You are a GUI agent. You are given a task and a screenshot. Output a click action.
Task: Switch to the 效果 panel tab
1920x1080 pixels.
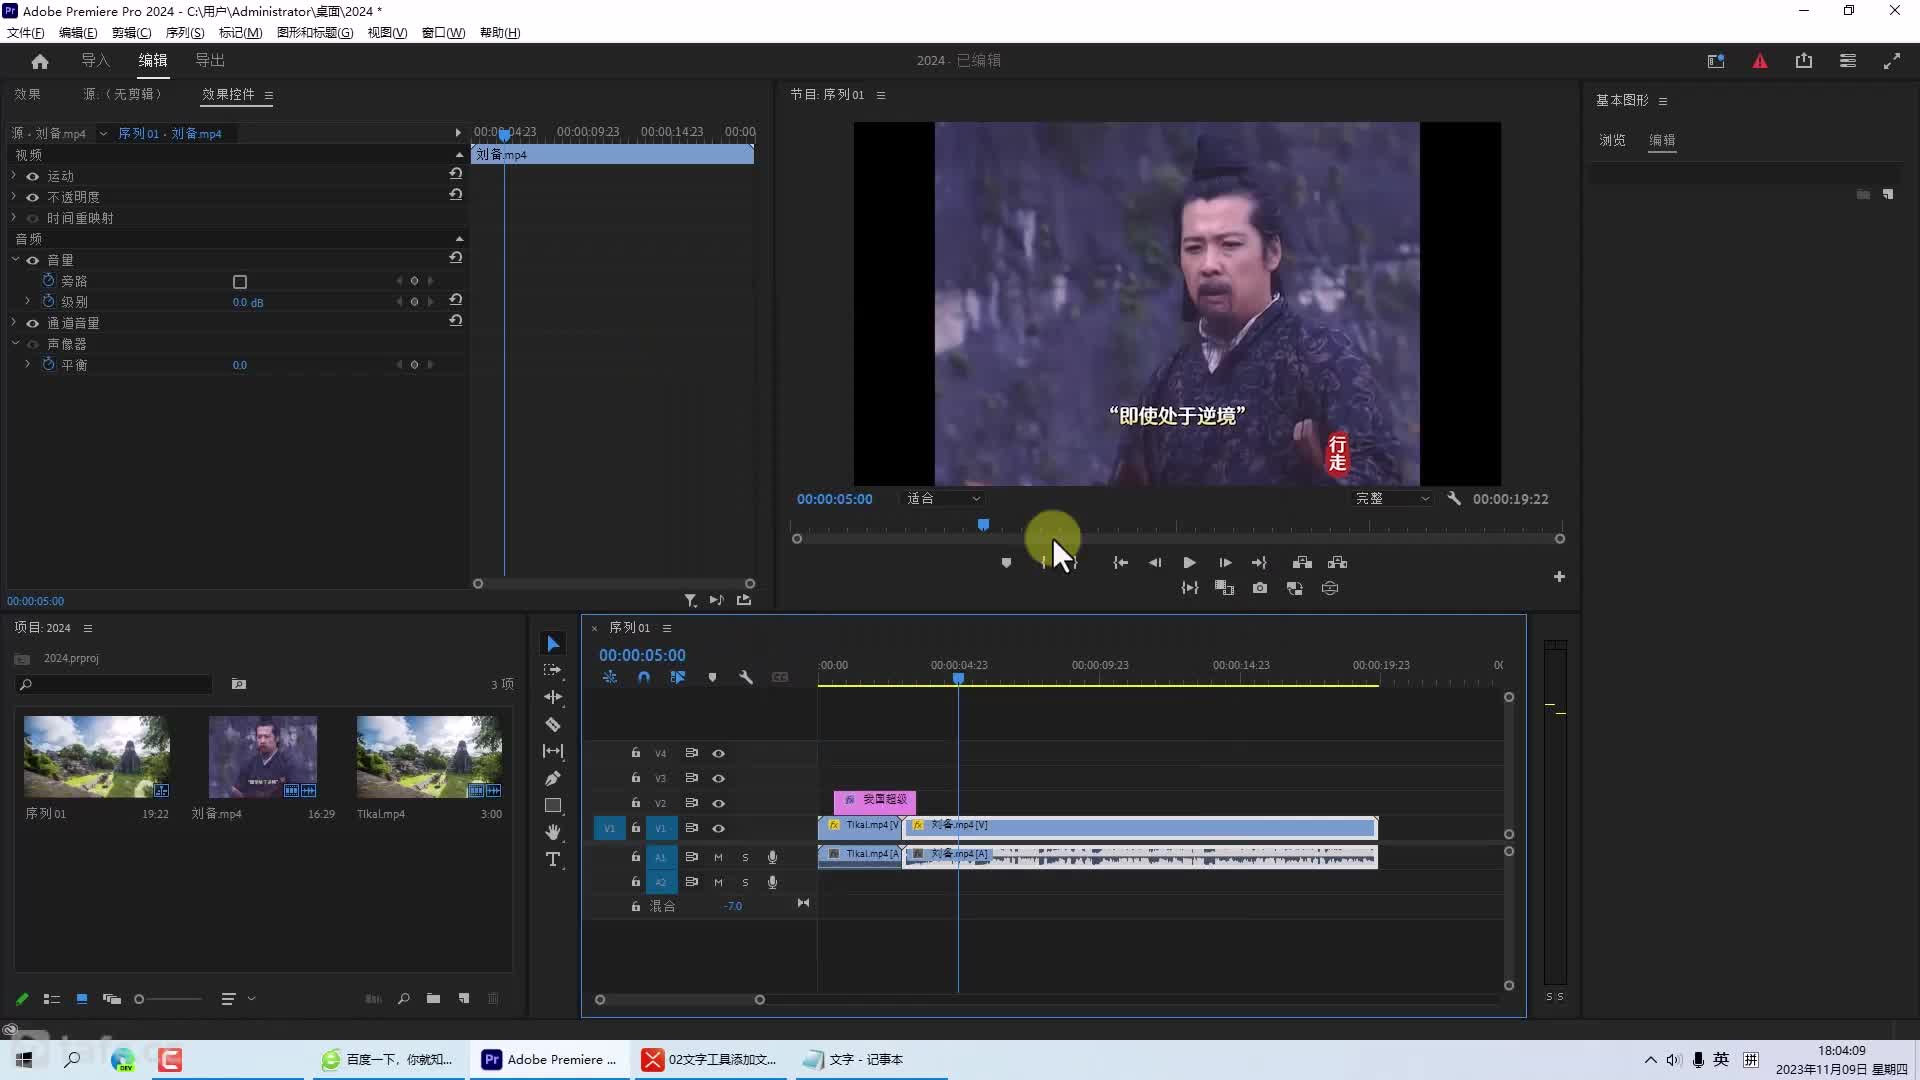tap(27, 94)
